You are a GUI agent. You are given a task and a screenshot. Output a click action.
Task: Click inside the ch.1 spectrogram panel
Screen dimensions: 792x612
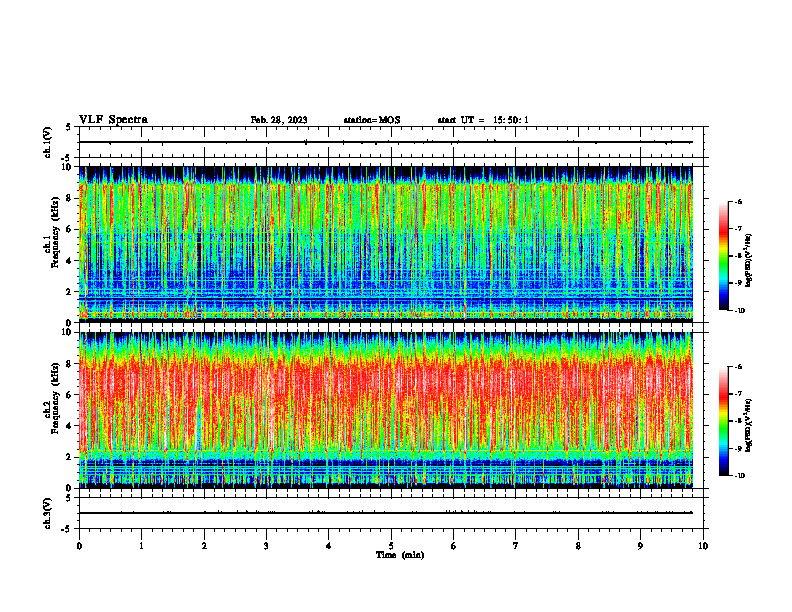(x=386, y=244)
